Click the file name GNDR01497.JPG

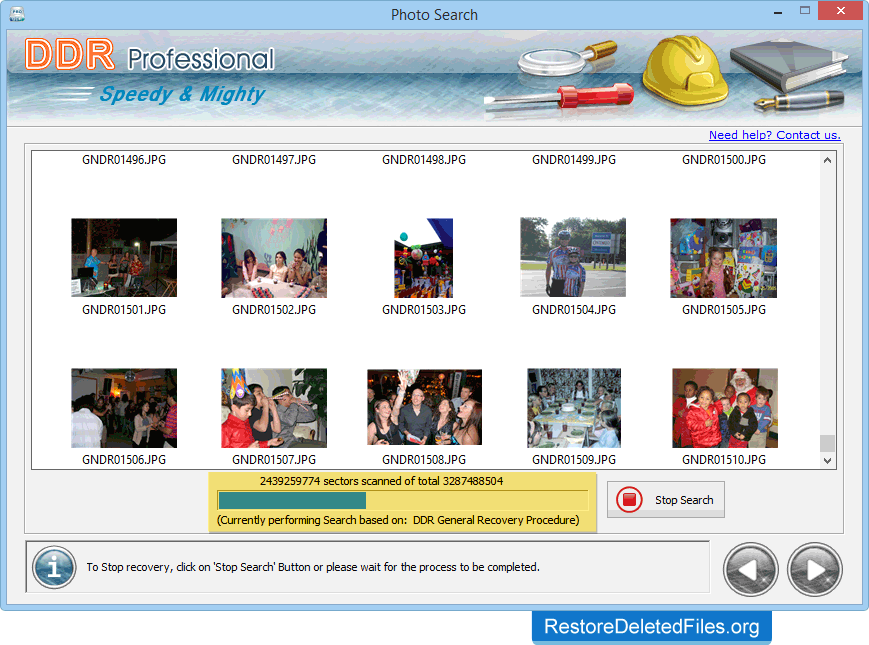point(274,160)
